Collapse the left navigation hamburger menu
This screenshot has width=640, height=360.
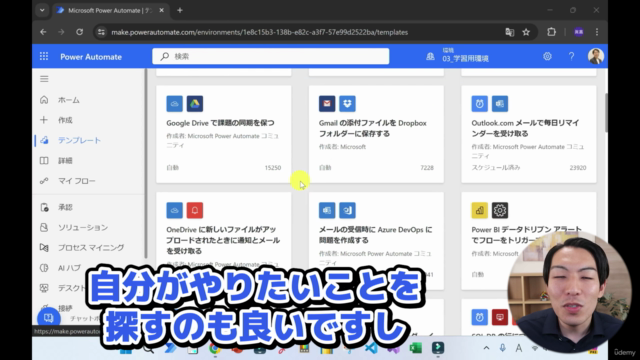tap(44, 79)
